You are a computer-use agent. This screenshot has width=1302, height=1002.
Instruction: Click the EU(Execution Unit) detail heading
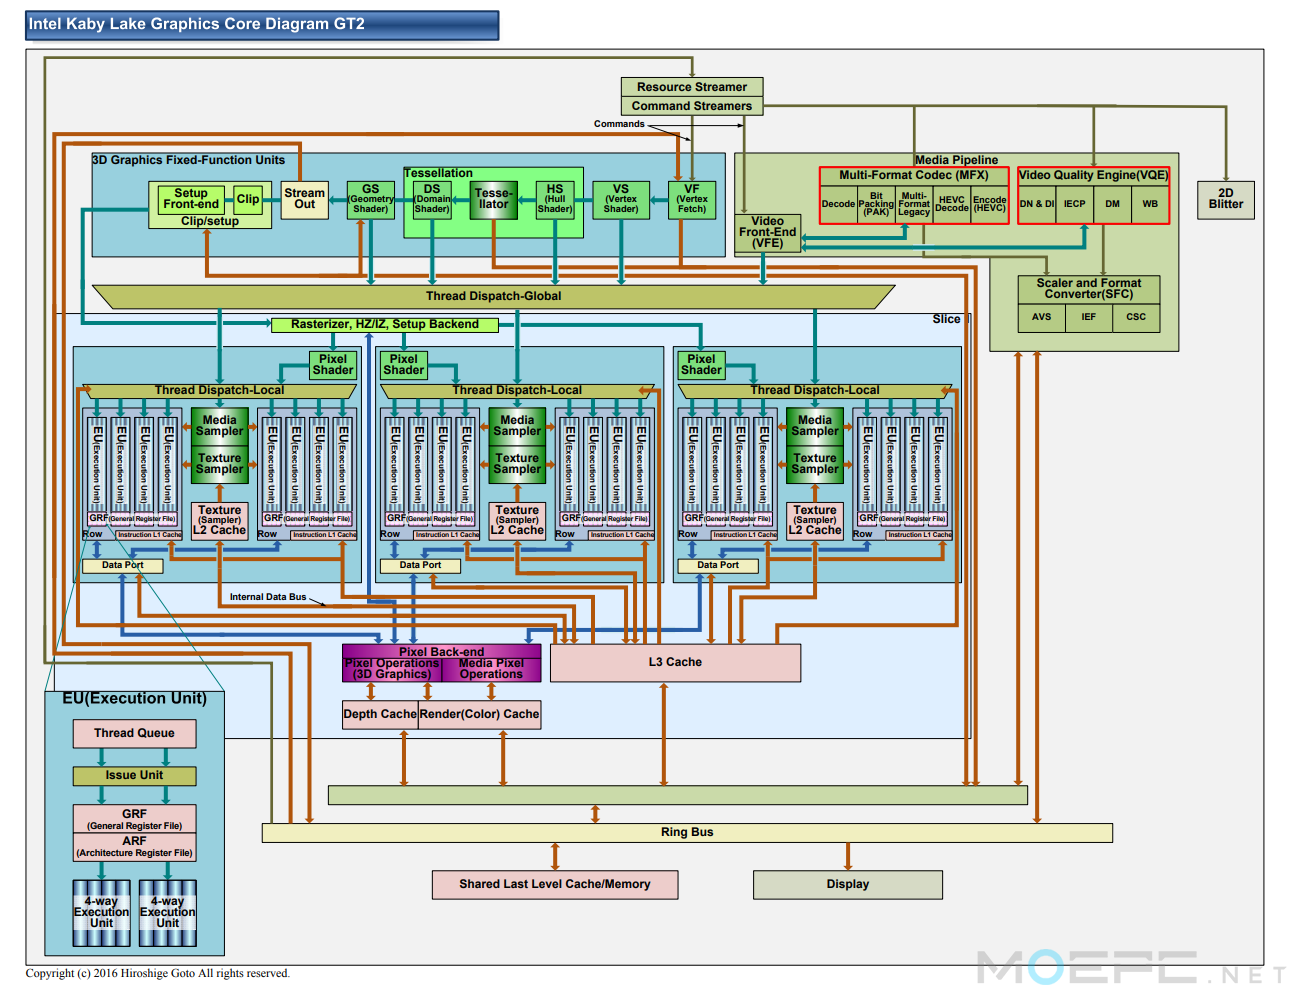(x=135, y=699)
